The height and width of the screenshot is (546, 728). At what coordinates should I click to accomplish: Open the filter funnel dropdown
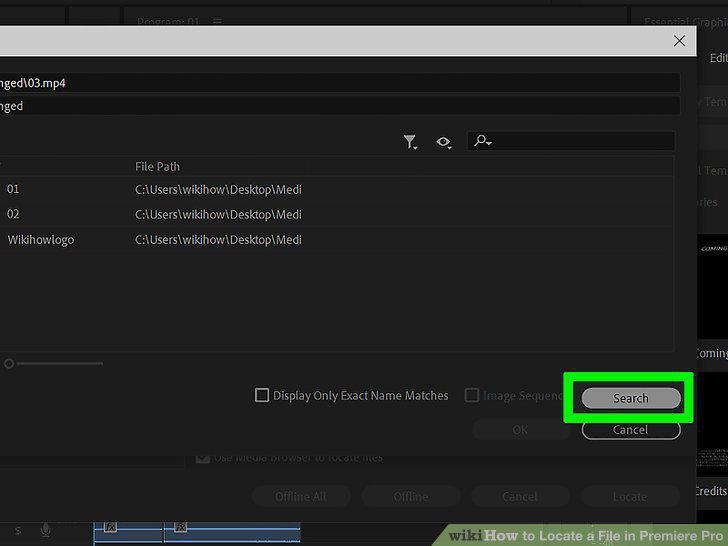tap(410, 142)
